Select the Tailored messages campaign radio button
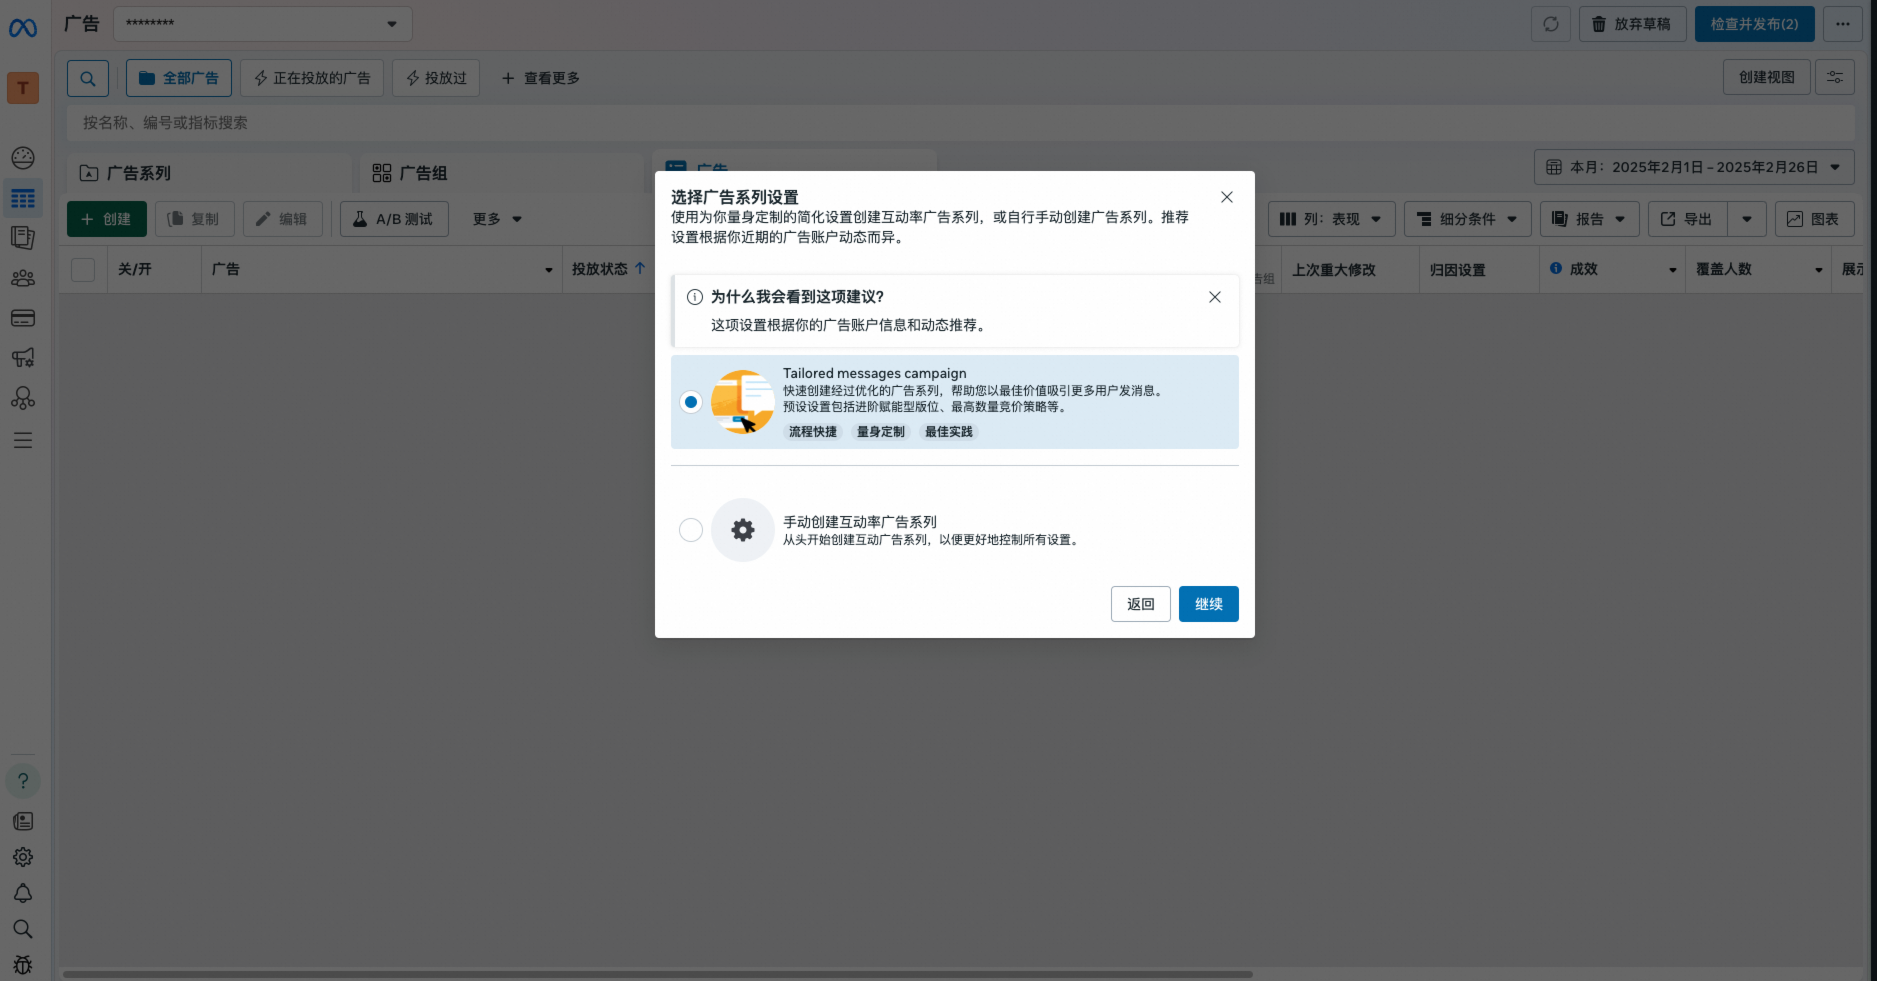The height and width of the screenshot is (981, 1877). tap(691, 402)
